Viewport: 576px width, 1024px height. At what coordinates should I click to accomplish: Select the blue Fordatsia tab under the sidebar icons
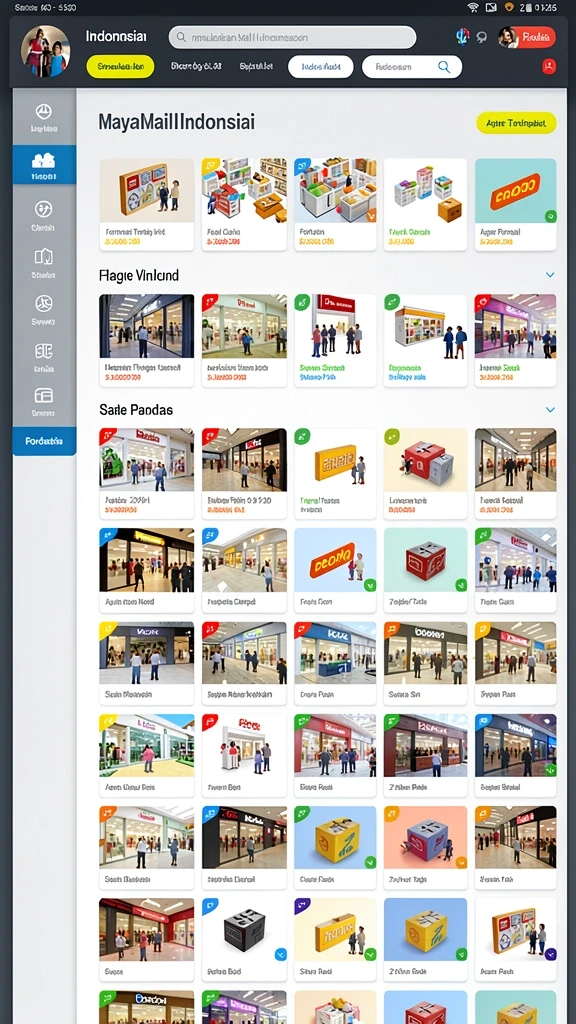(x=44, y=441)
